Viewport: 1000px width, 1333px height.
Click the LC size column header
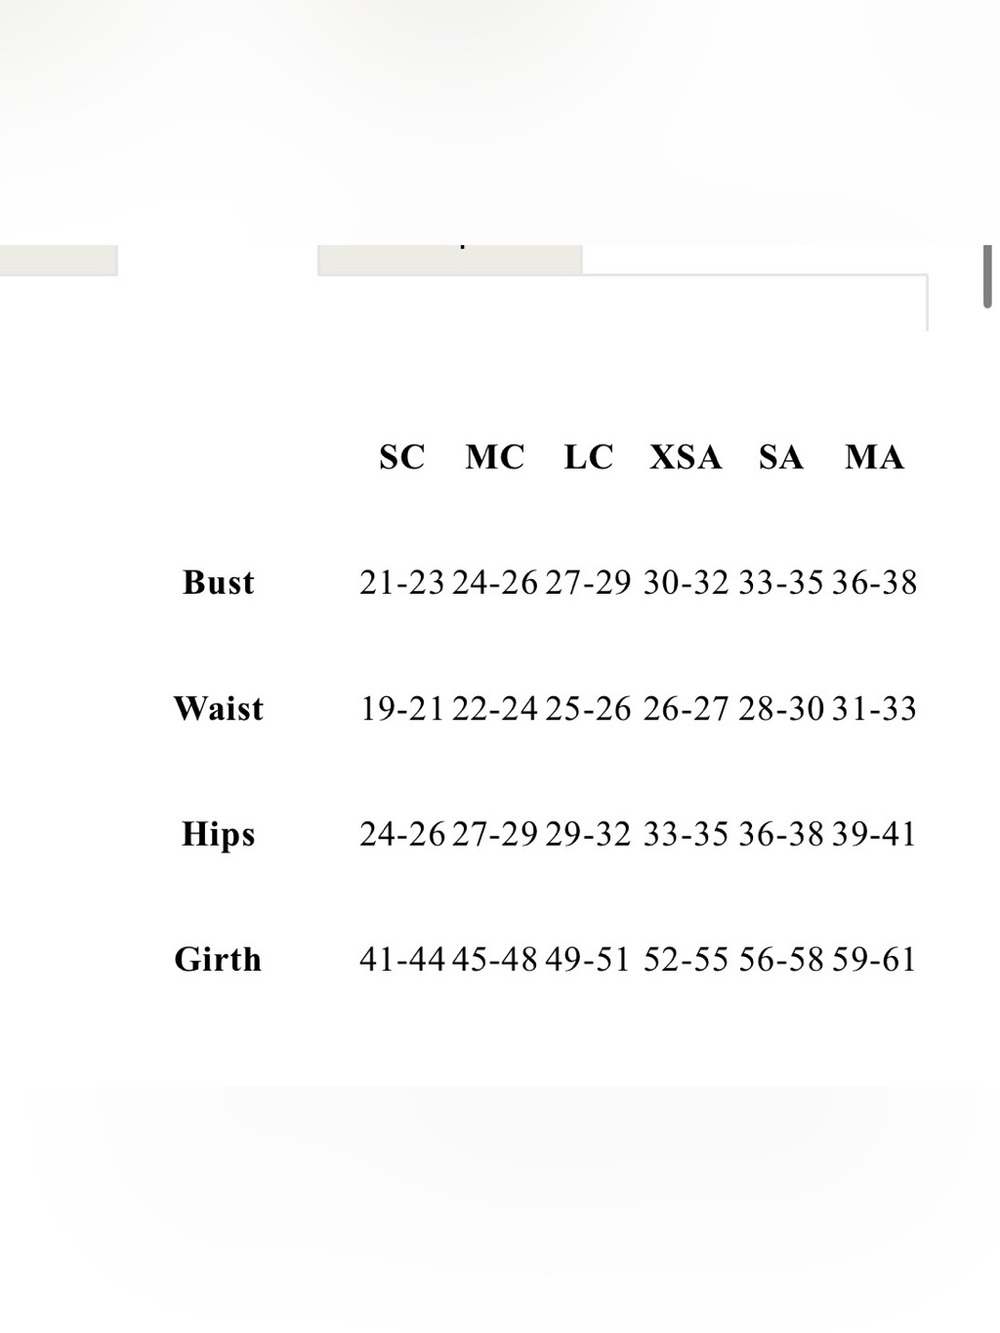(x=588, y=457)
